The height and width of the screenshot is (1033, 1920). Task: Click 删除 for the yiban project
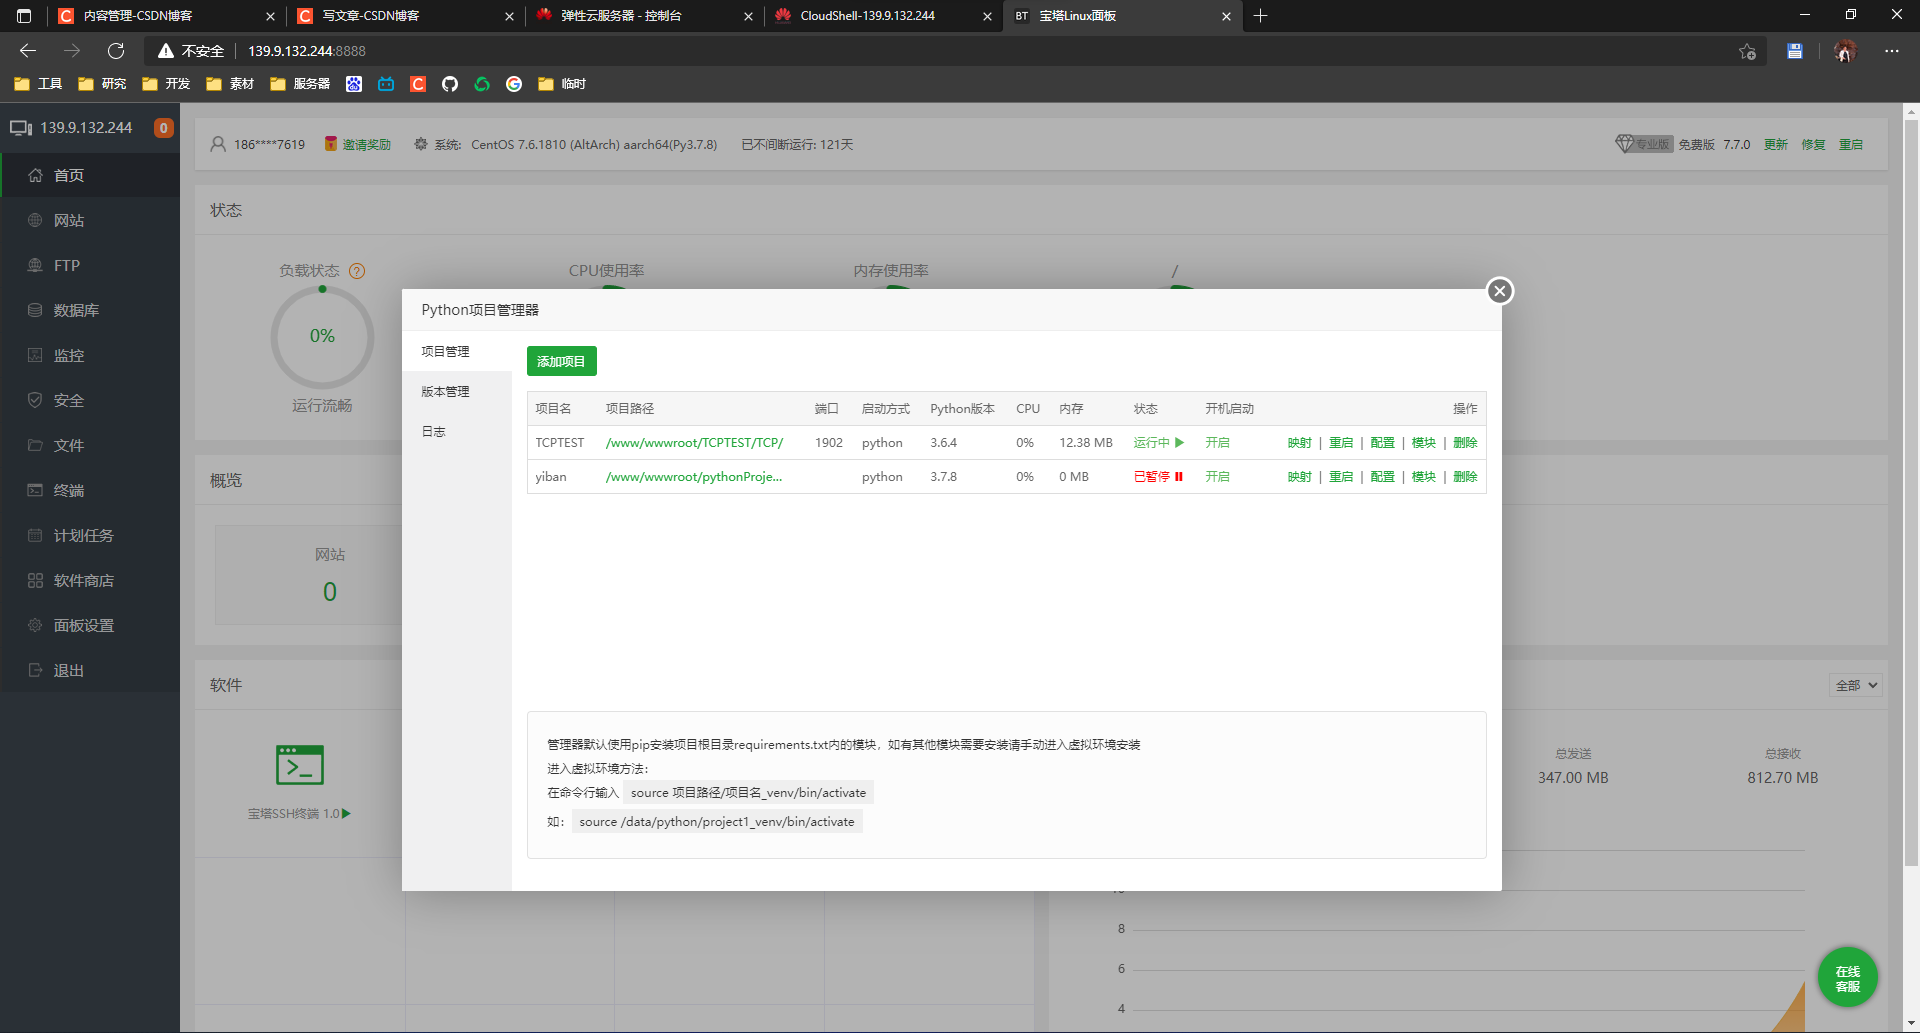pyautogui.click(x=1465, y=476)
